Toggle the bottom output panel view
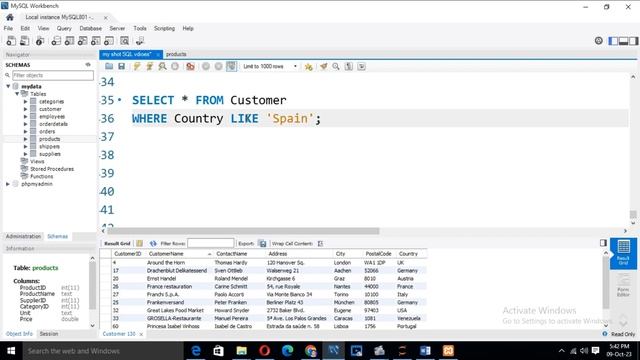This screenshot has height=360, width=640. click(x=623, y=41)
